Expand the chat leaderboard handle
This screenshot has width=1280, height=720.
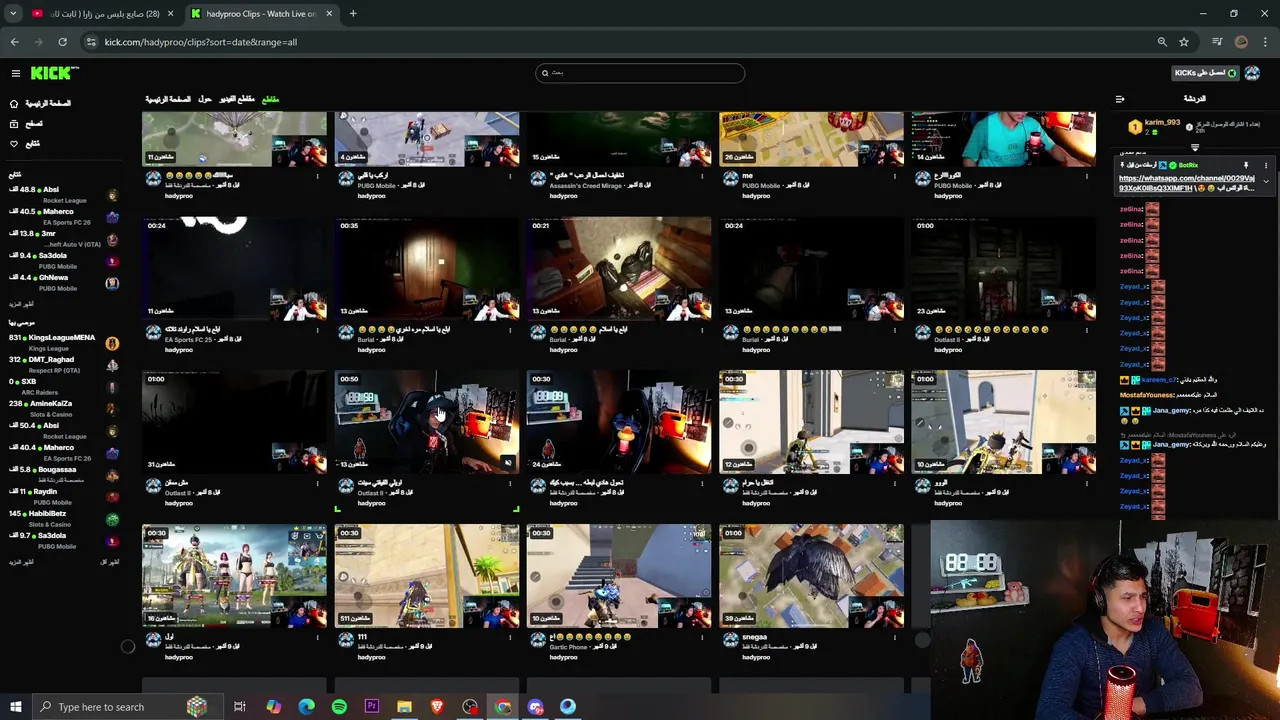click(1195, 148)
